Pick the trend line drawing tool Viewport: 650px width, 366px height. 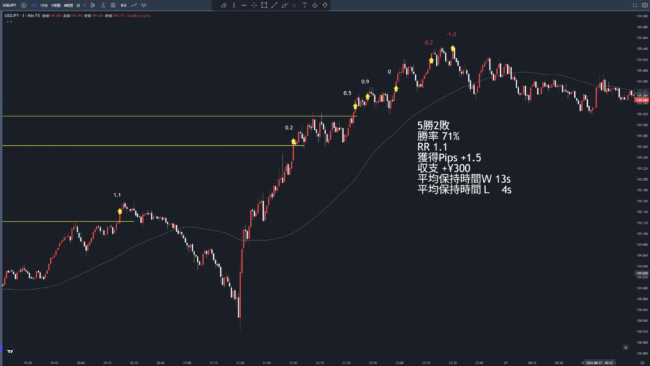point(274,5)
